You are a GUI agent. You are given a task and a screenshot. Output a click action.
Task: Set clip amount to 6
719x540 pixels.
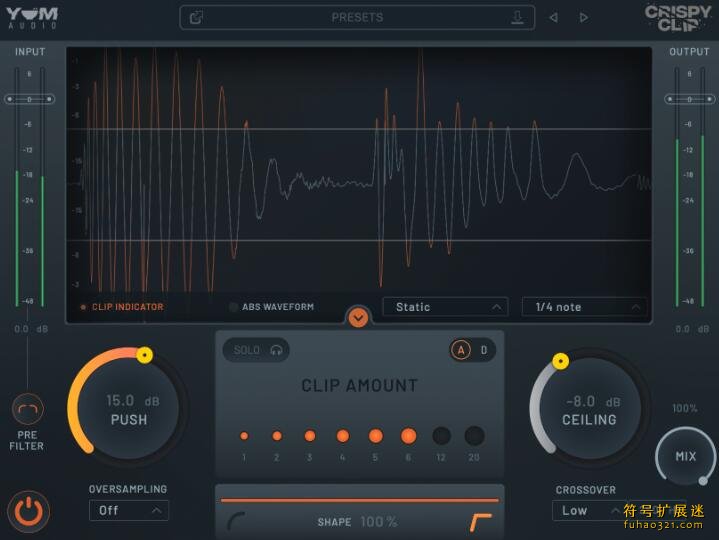coord(409,436)
